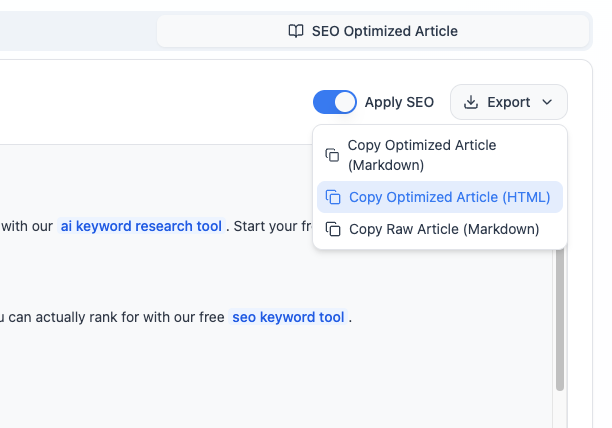612x428 pixels.
Task: Choose Copy Optimized Article (Markdown)
Action: coord(422,155)
